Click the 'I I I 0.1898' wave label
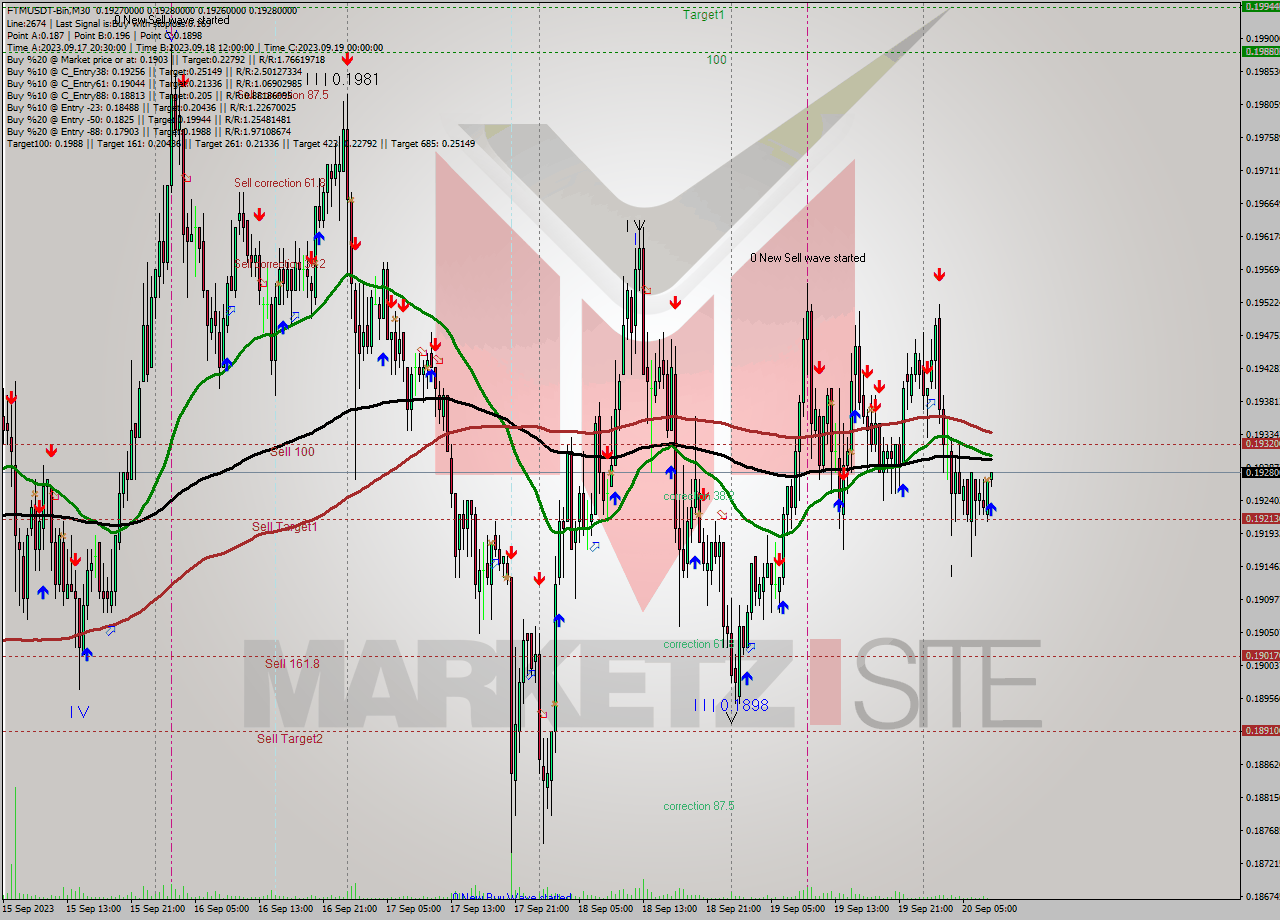Viewport: 1280px width, 920px height. [732, 705]
